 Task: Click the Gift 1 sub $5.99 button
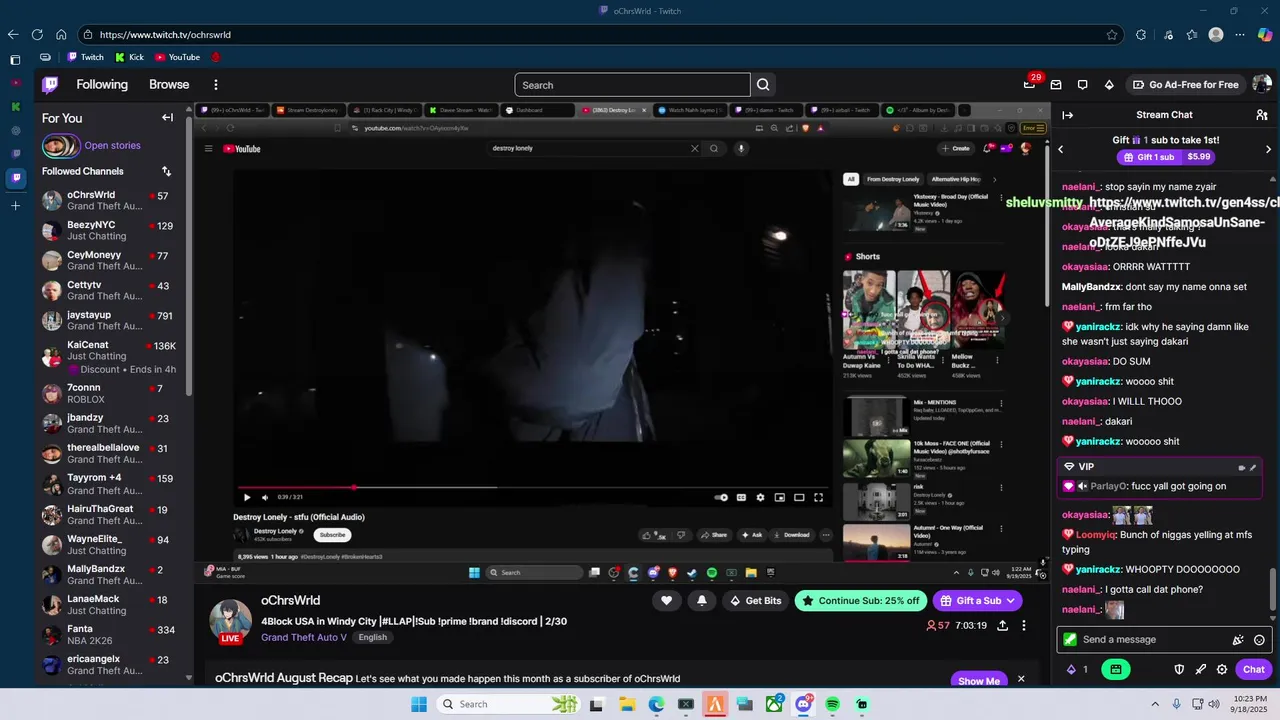click(x=1167, y=157)
